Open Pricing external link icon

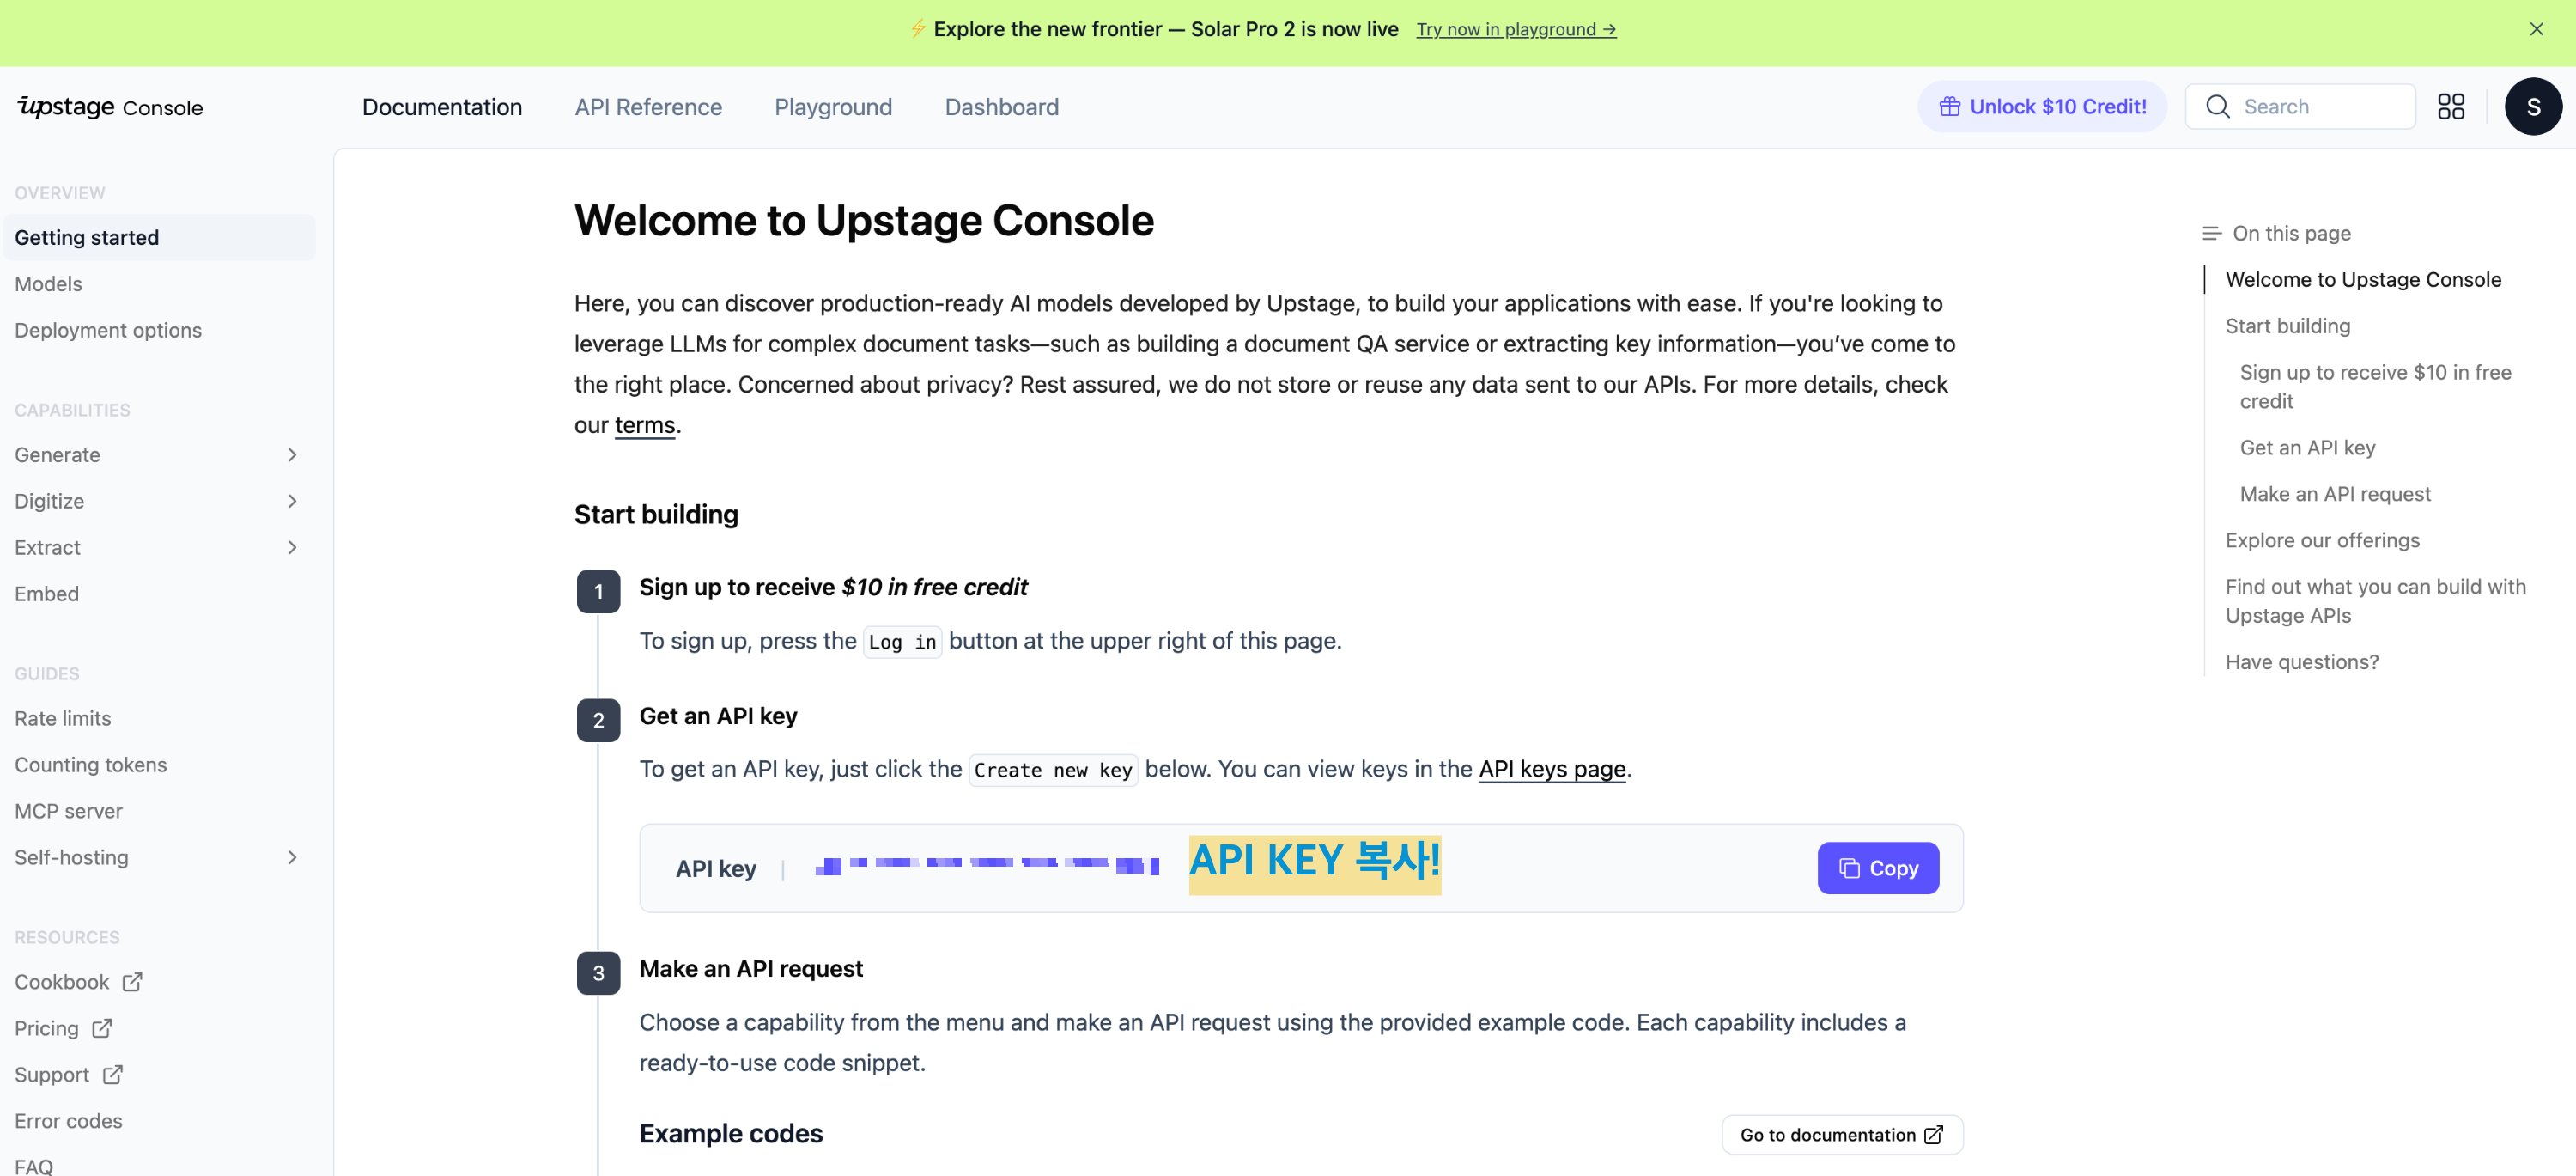click(x=102, y=1028)
